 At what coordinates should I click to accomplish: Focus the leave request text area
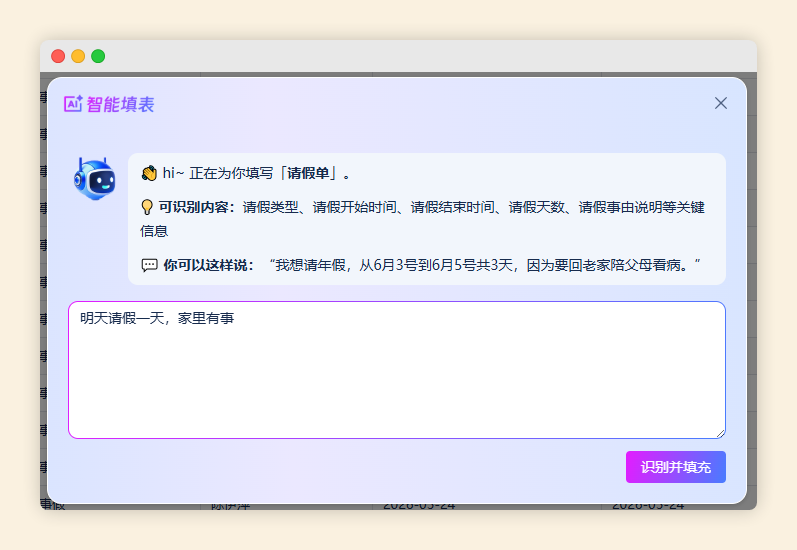coord(397,370)
